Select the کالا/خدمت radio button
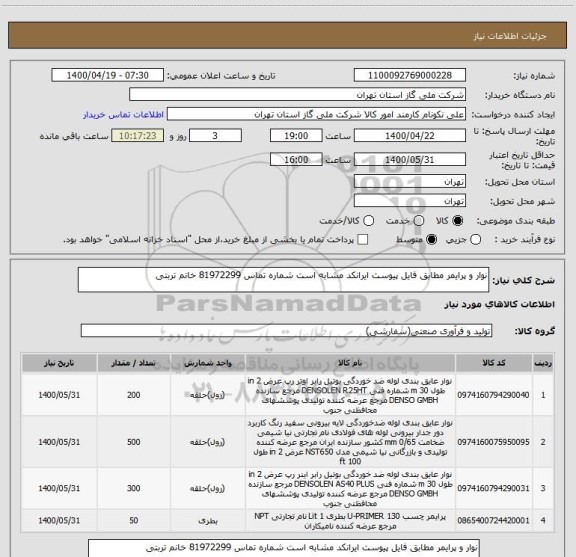This screenshot has height=557, width=576. coord(368,221)
